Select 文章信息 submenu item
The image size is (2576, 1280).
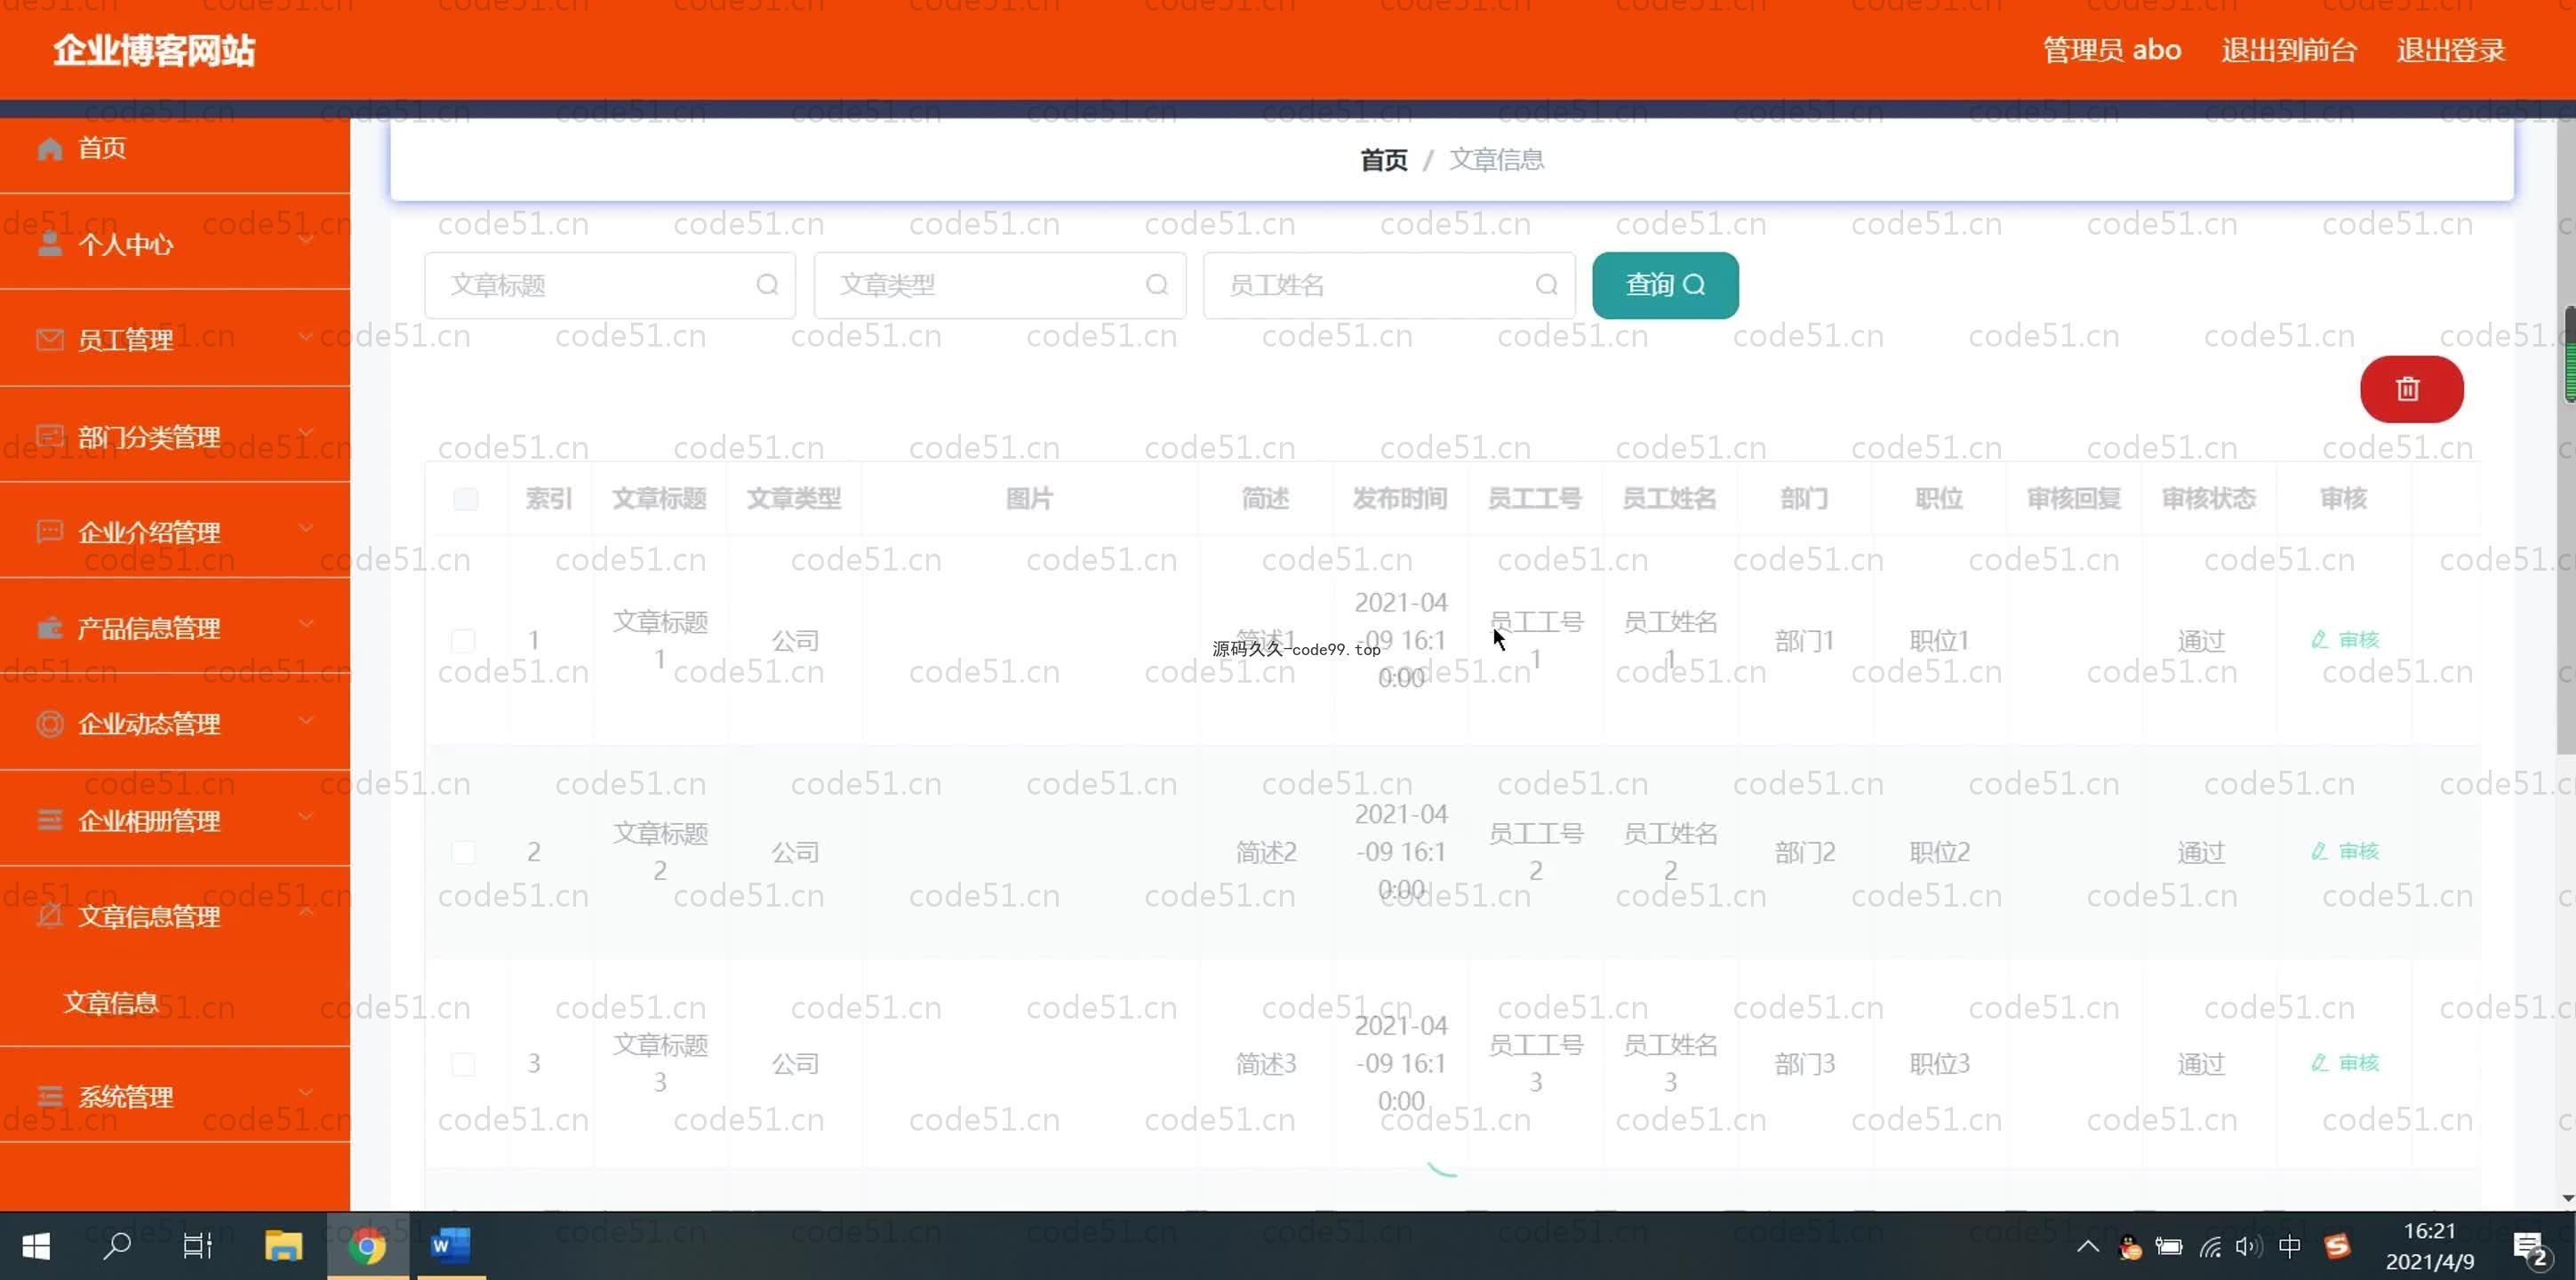click(x=175, y=1003)
